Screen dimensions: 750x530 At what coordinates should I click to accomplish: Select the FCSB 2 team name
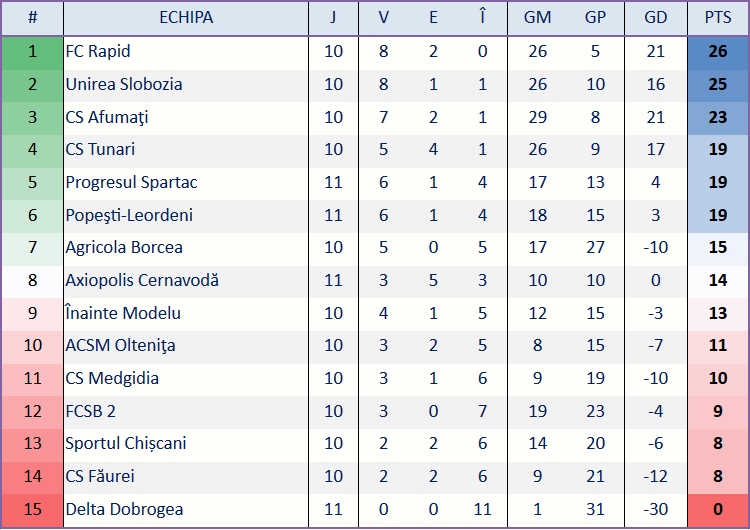tap(90, 411)
